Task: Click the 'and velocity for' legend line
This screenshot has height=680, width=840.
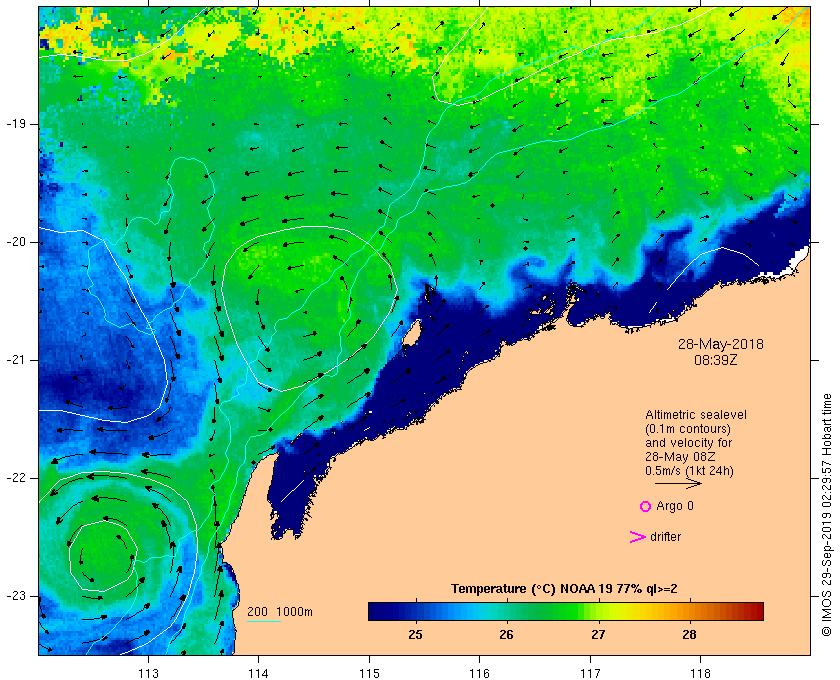Action: (688, 443)
